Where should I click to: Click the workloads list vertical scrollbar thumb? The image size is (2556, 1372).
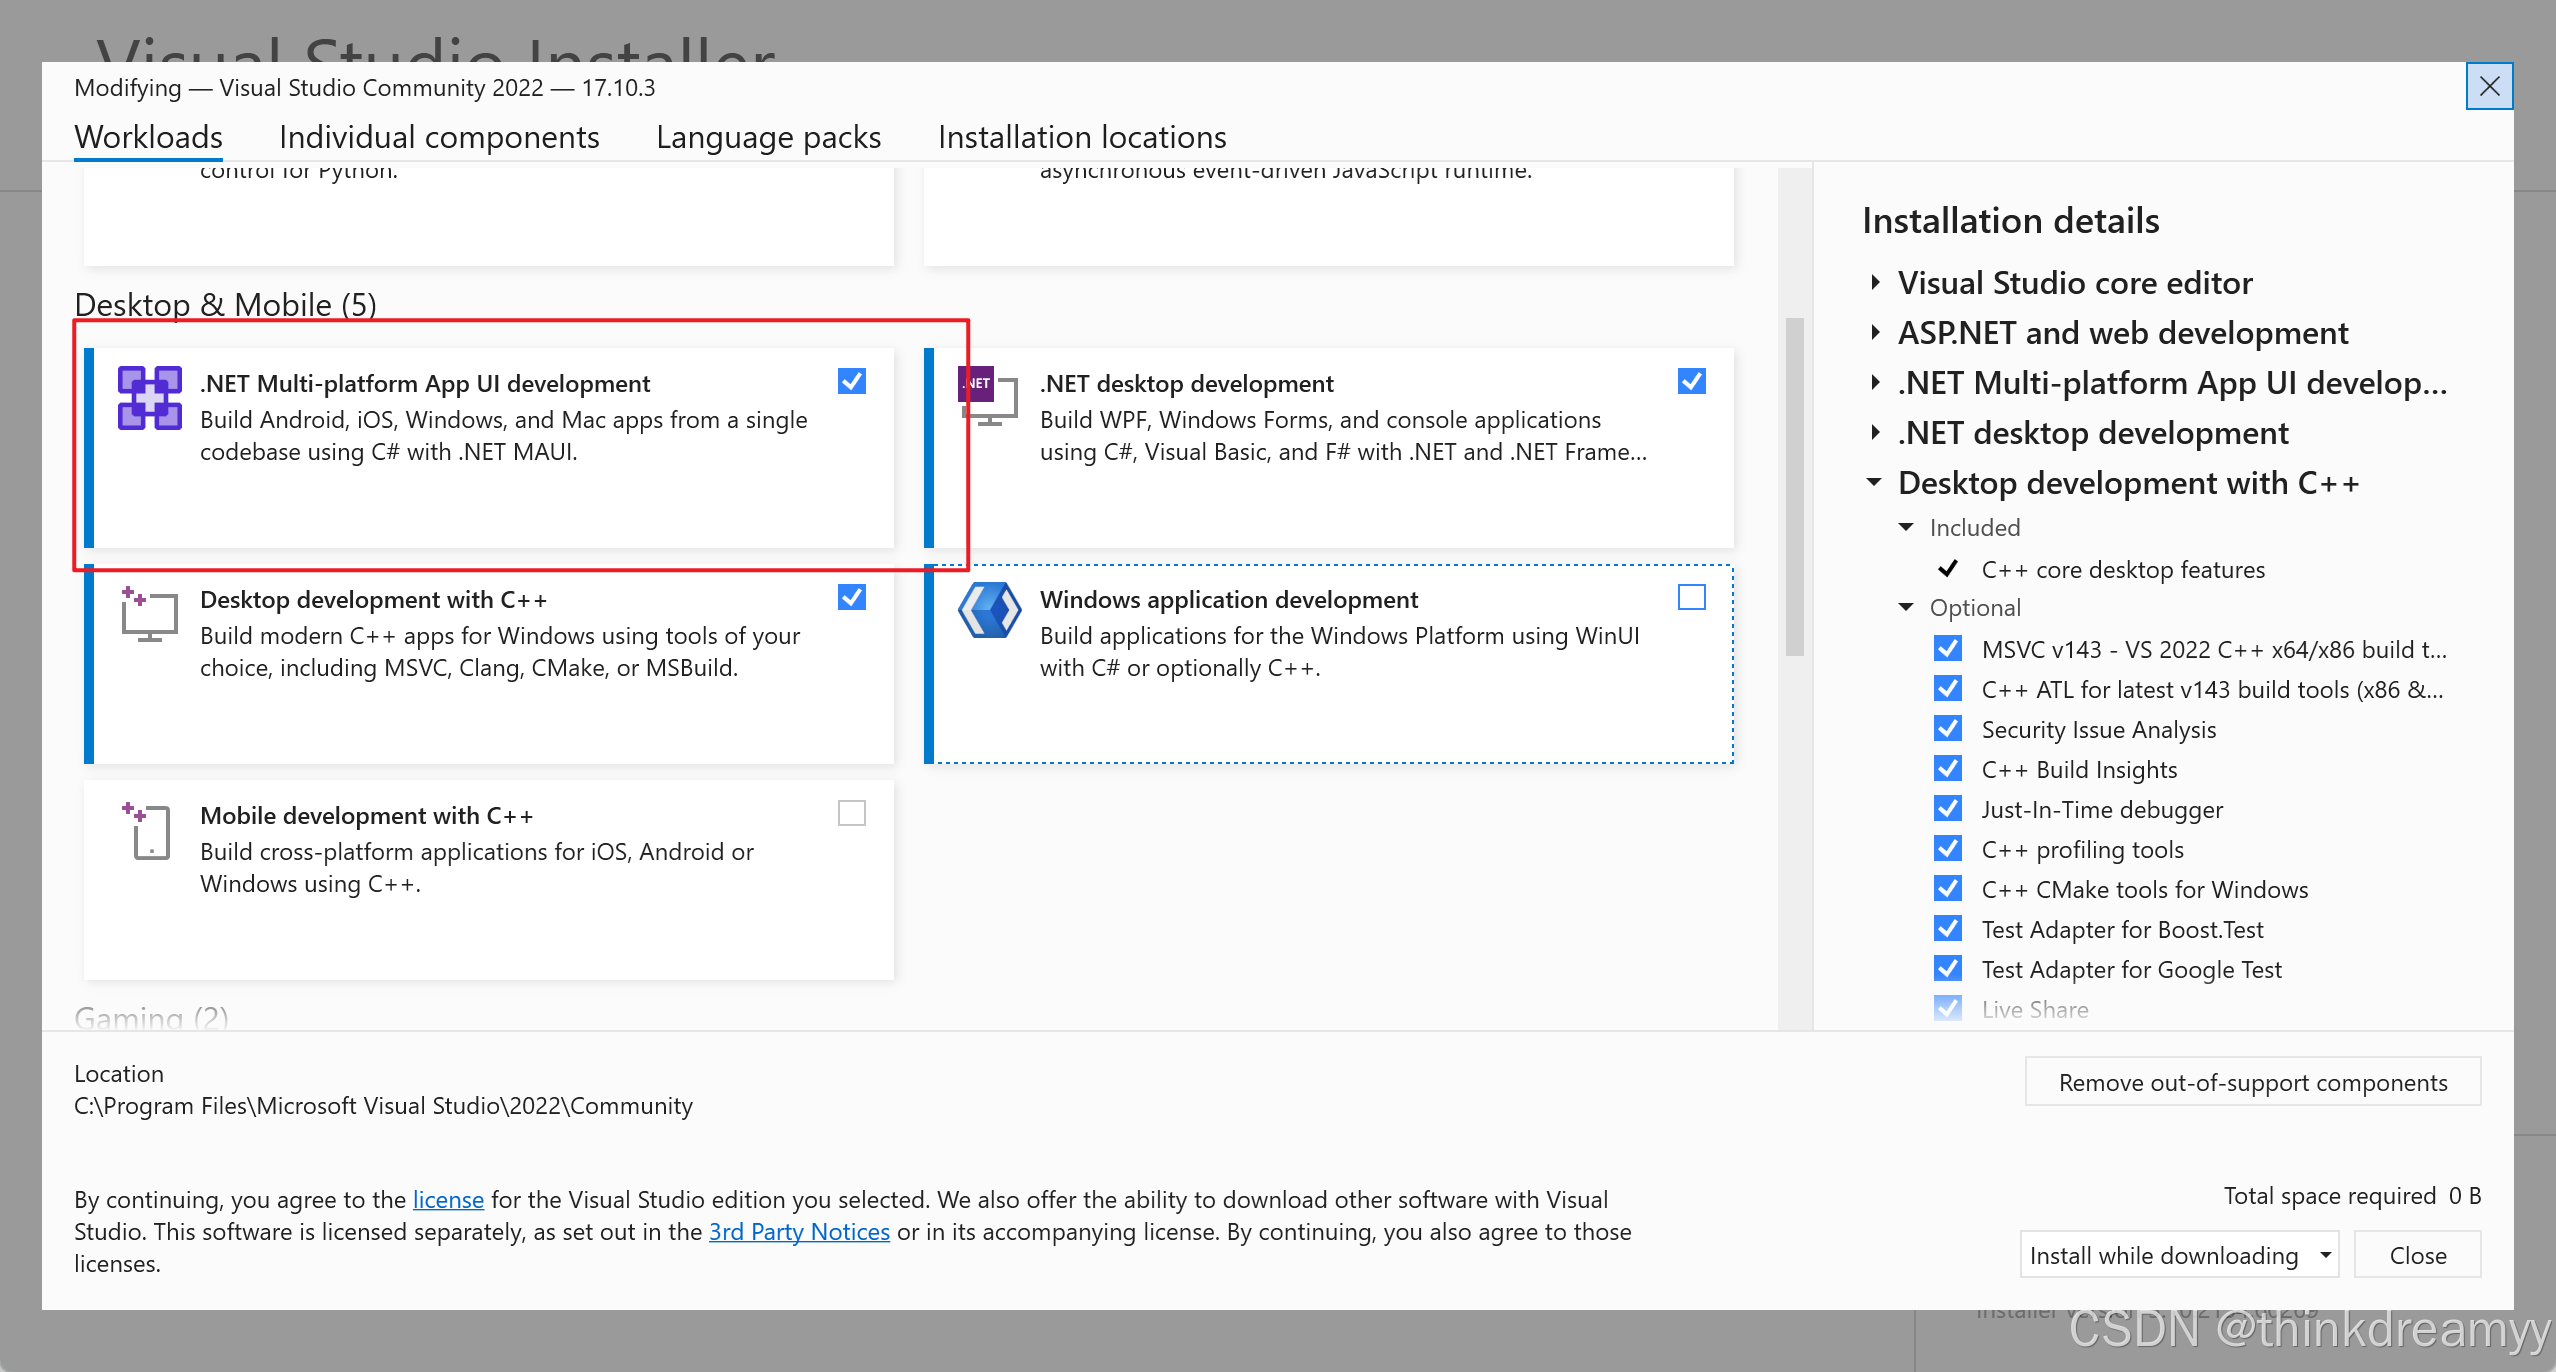(1795, 487)
